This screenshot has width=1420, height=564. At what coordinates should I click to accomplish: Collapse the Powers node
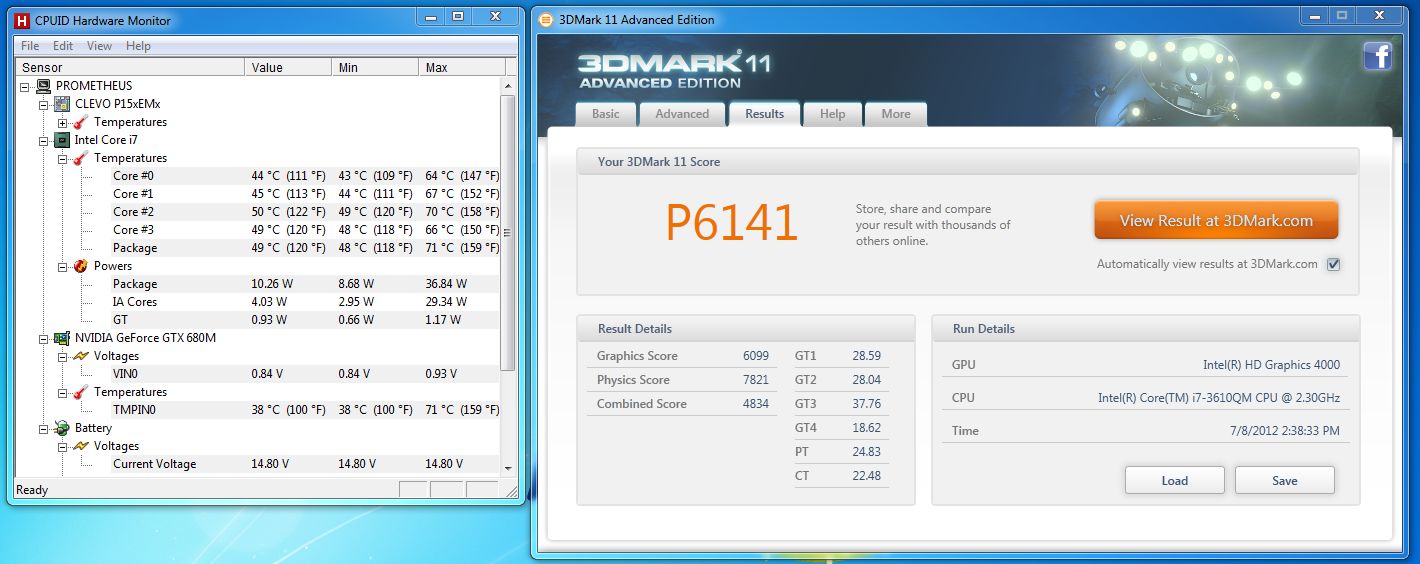[x=62, y=266]
